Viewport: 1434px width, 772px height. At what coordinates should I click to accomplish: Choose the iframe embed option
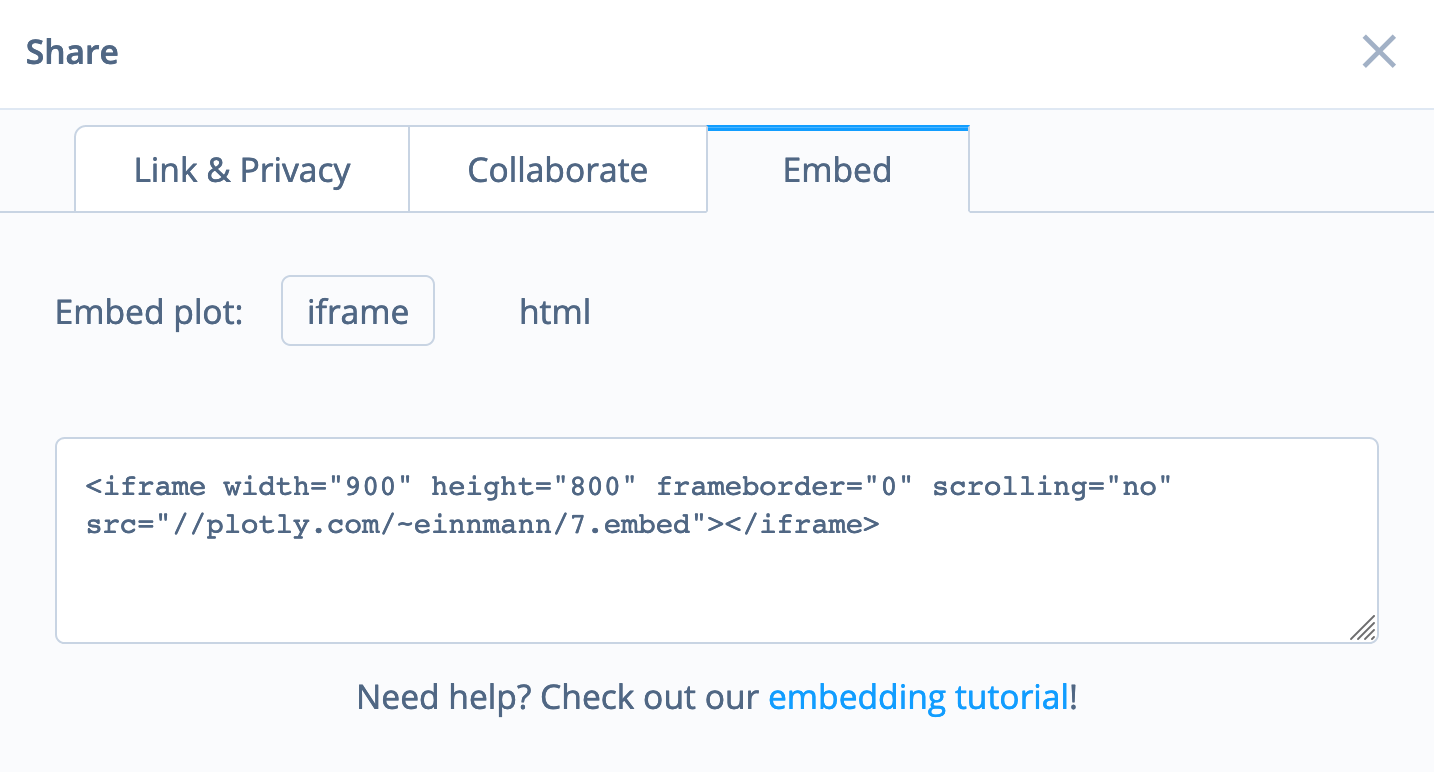click(358, 311)
